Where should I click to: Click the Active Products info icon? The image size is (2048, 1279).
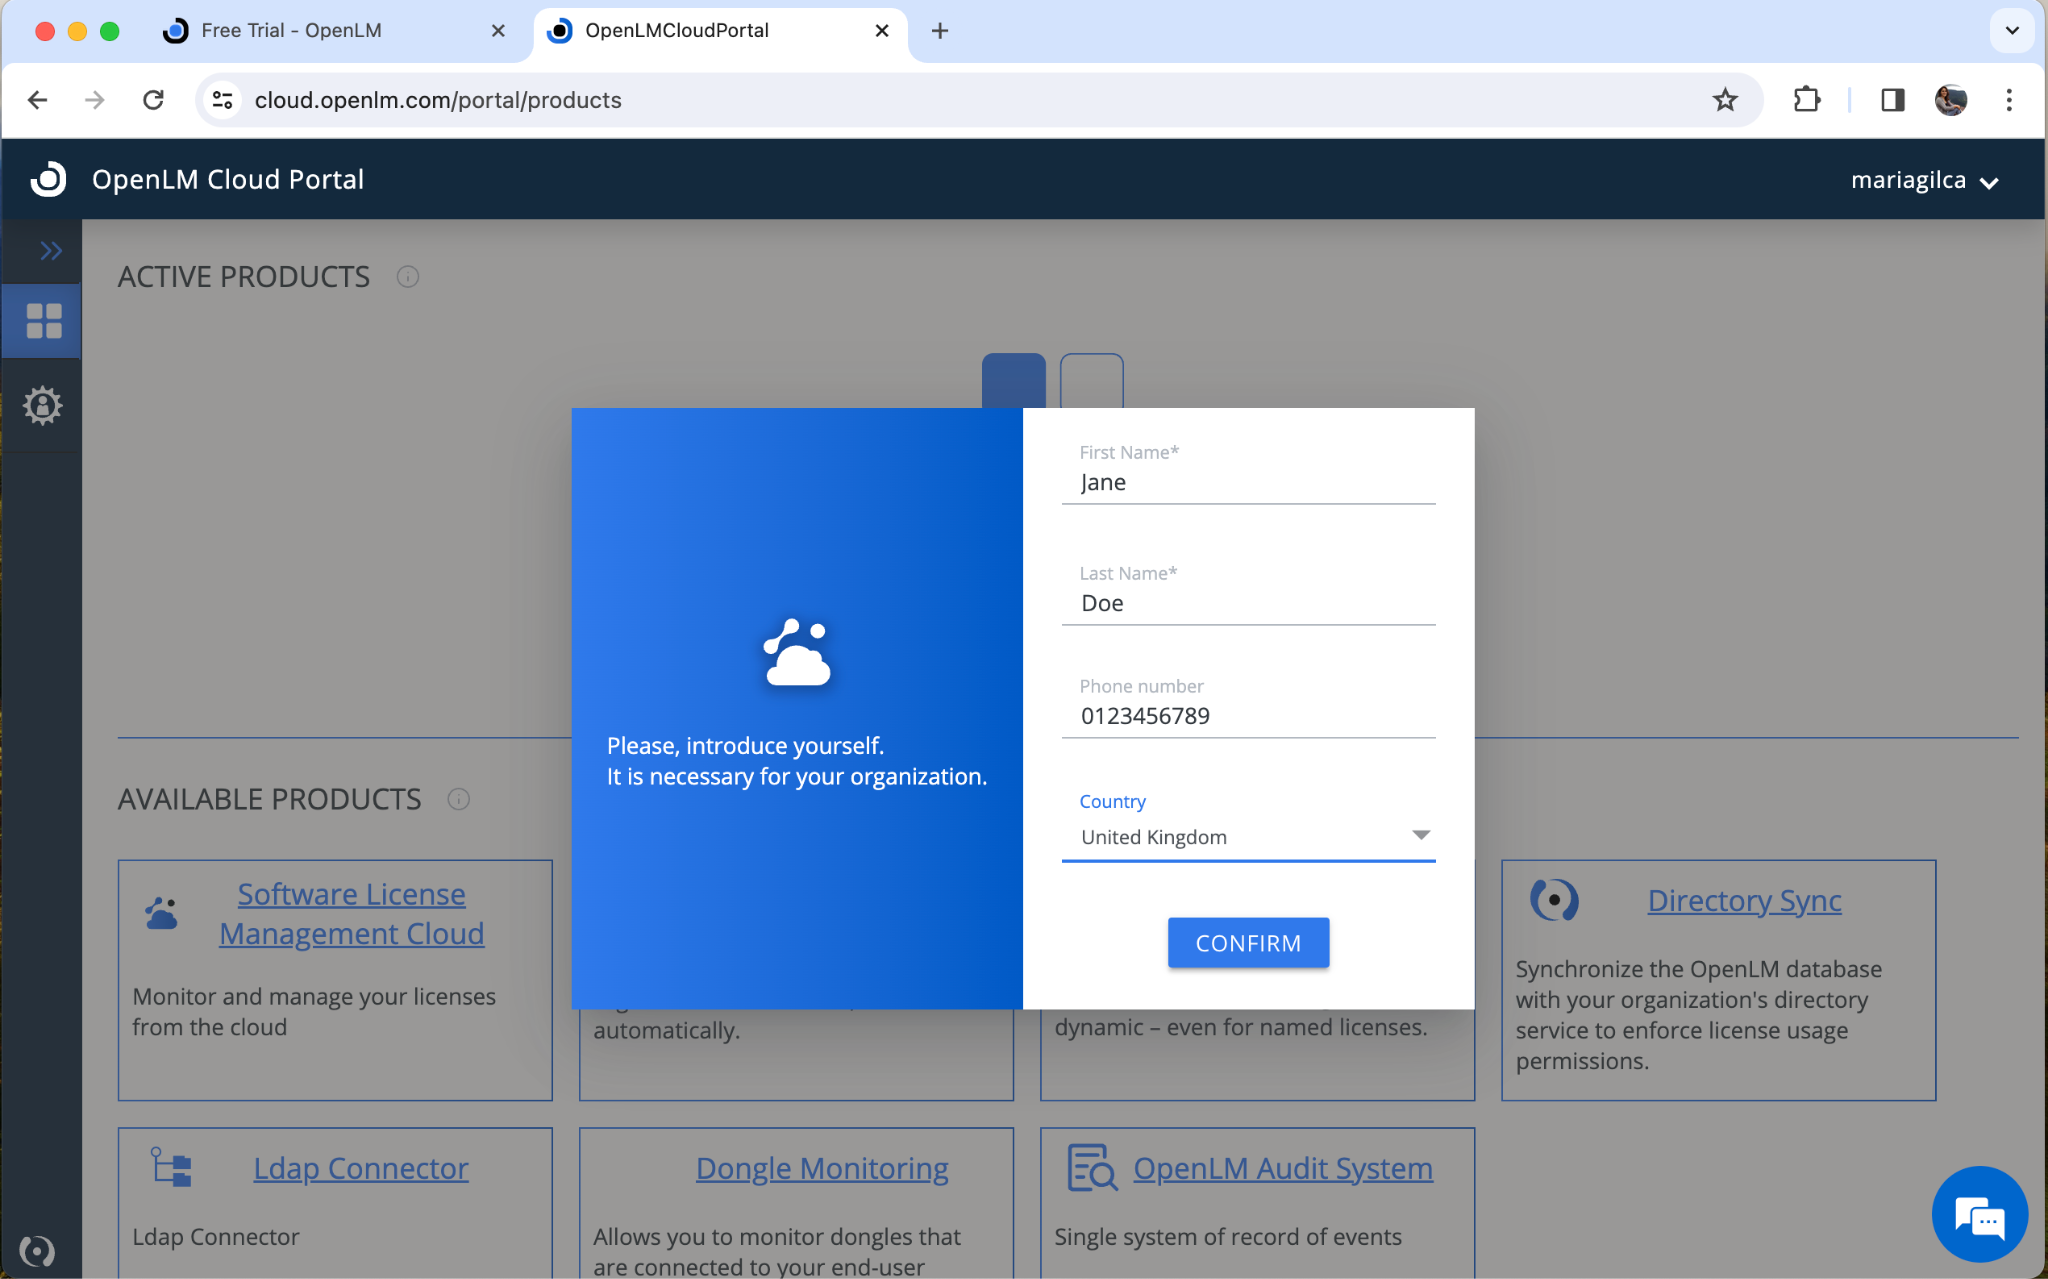407,277
